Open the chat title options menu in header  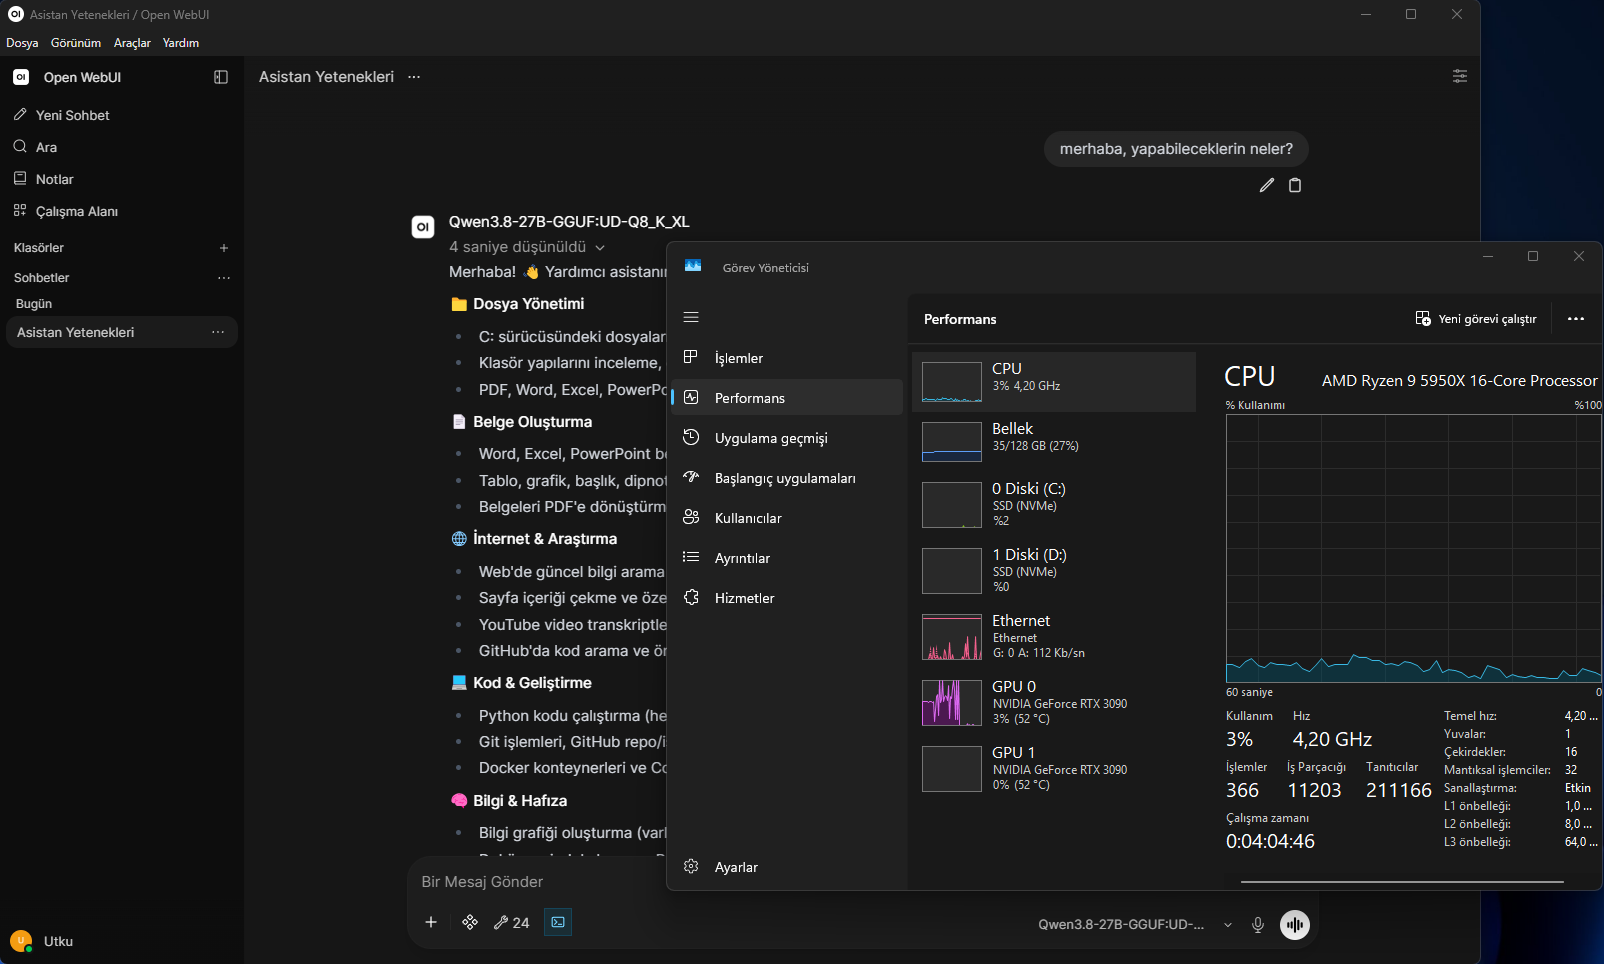click(414, 77)
